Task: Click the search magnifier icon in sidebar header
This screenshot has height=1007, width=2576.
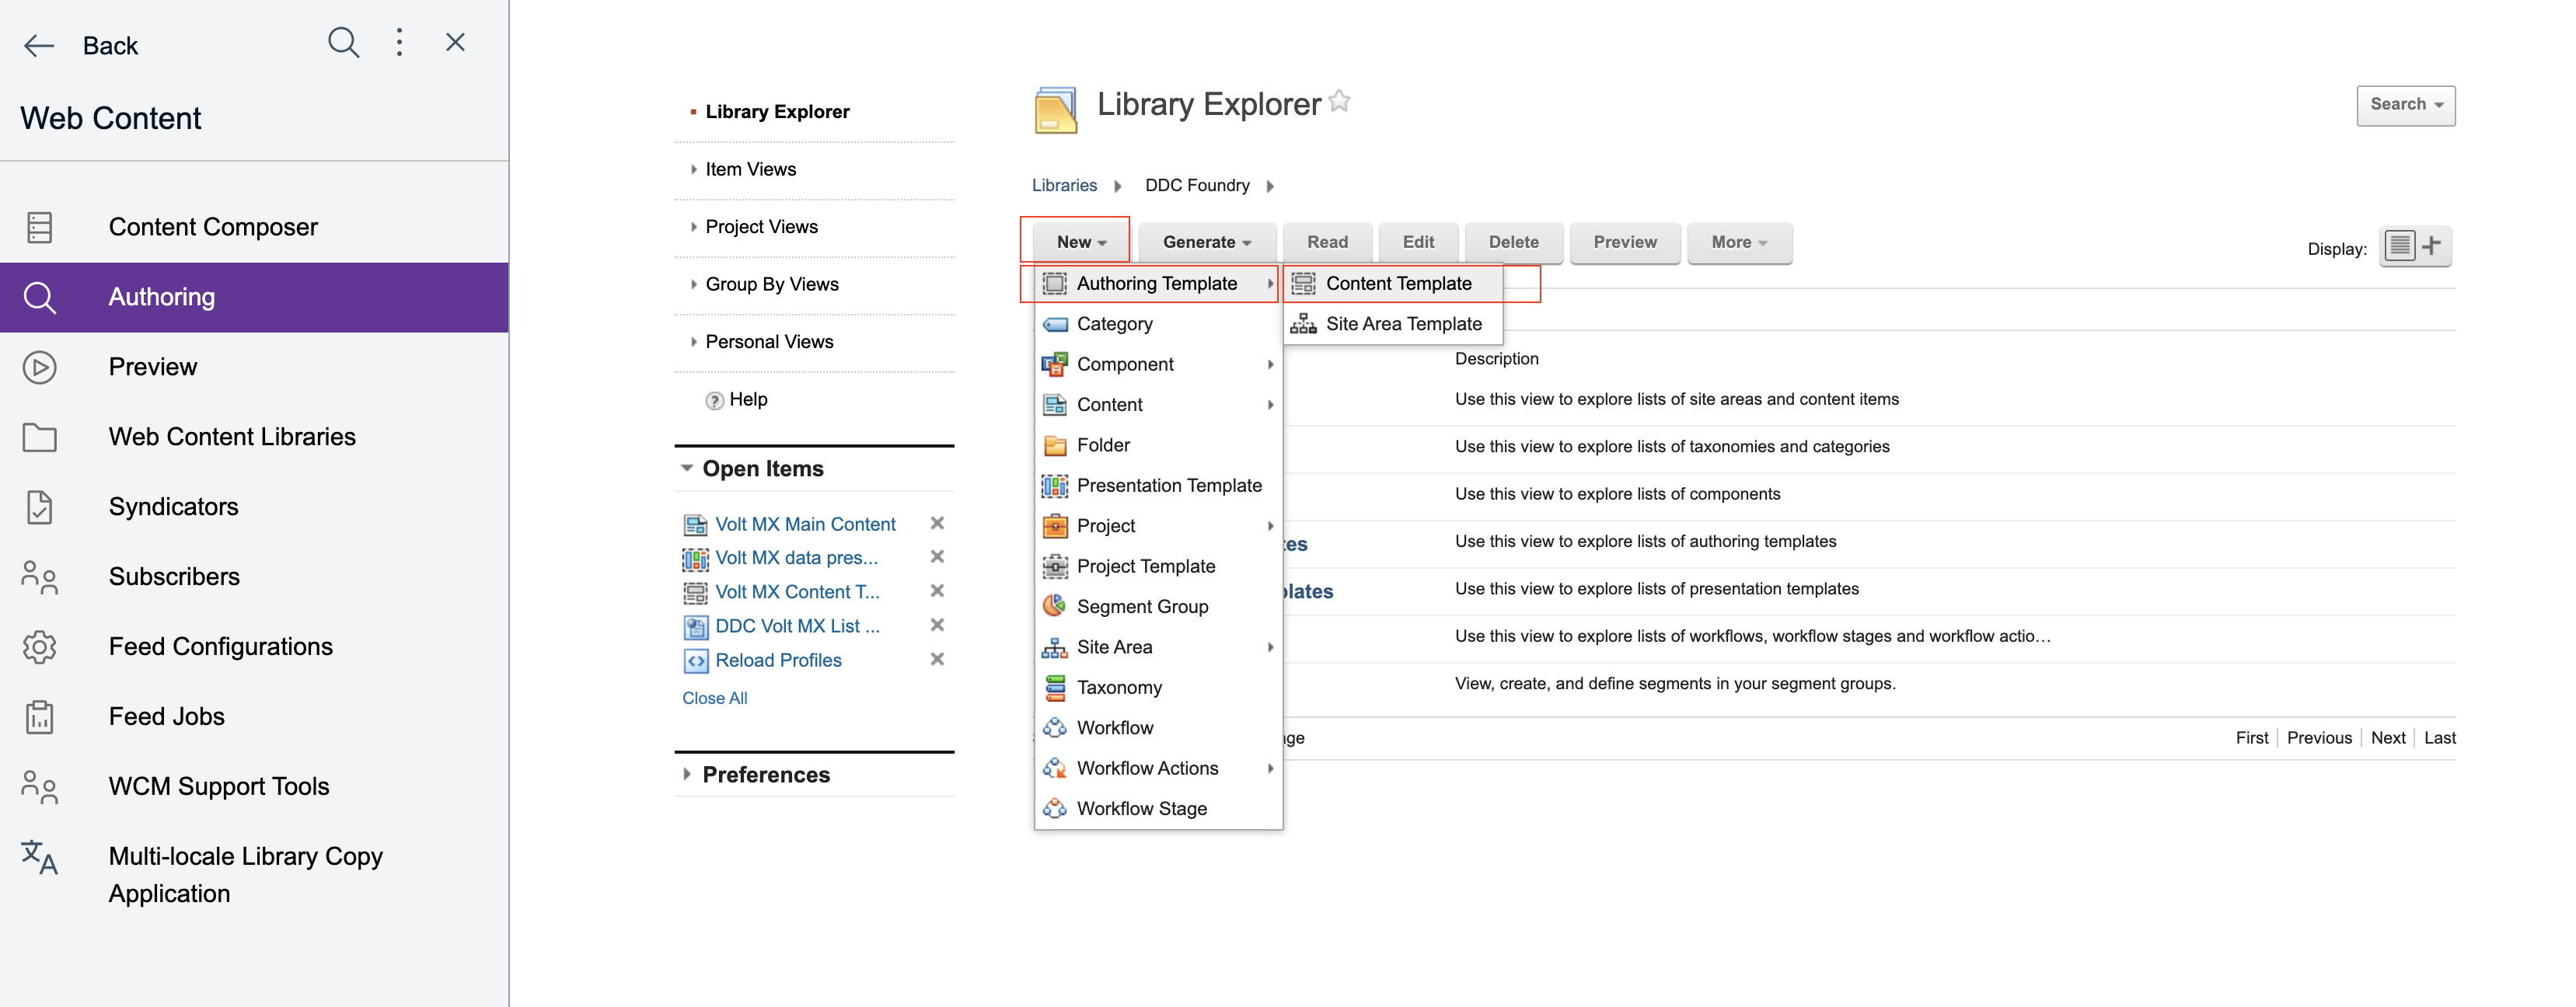Action: coord(343,42)
